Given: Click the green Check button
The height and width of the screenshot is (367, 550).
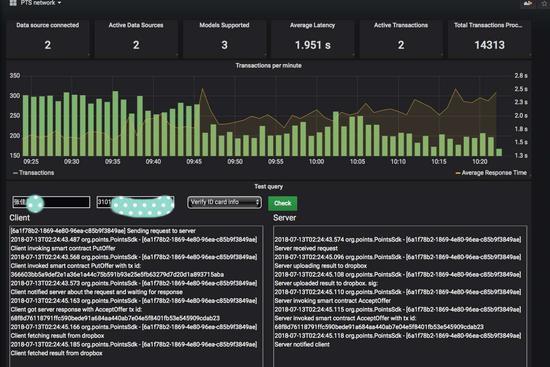Looking at the screenshot, I should [x=282, y=203].
